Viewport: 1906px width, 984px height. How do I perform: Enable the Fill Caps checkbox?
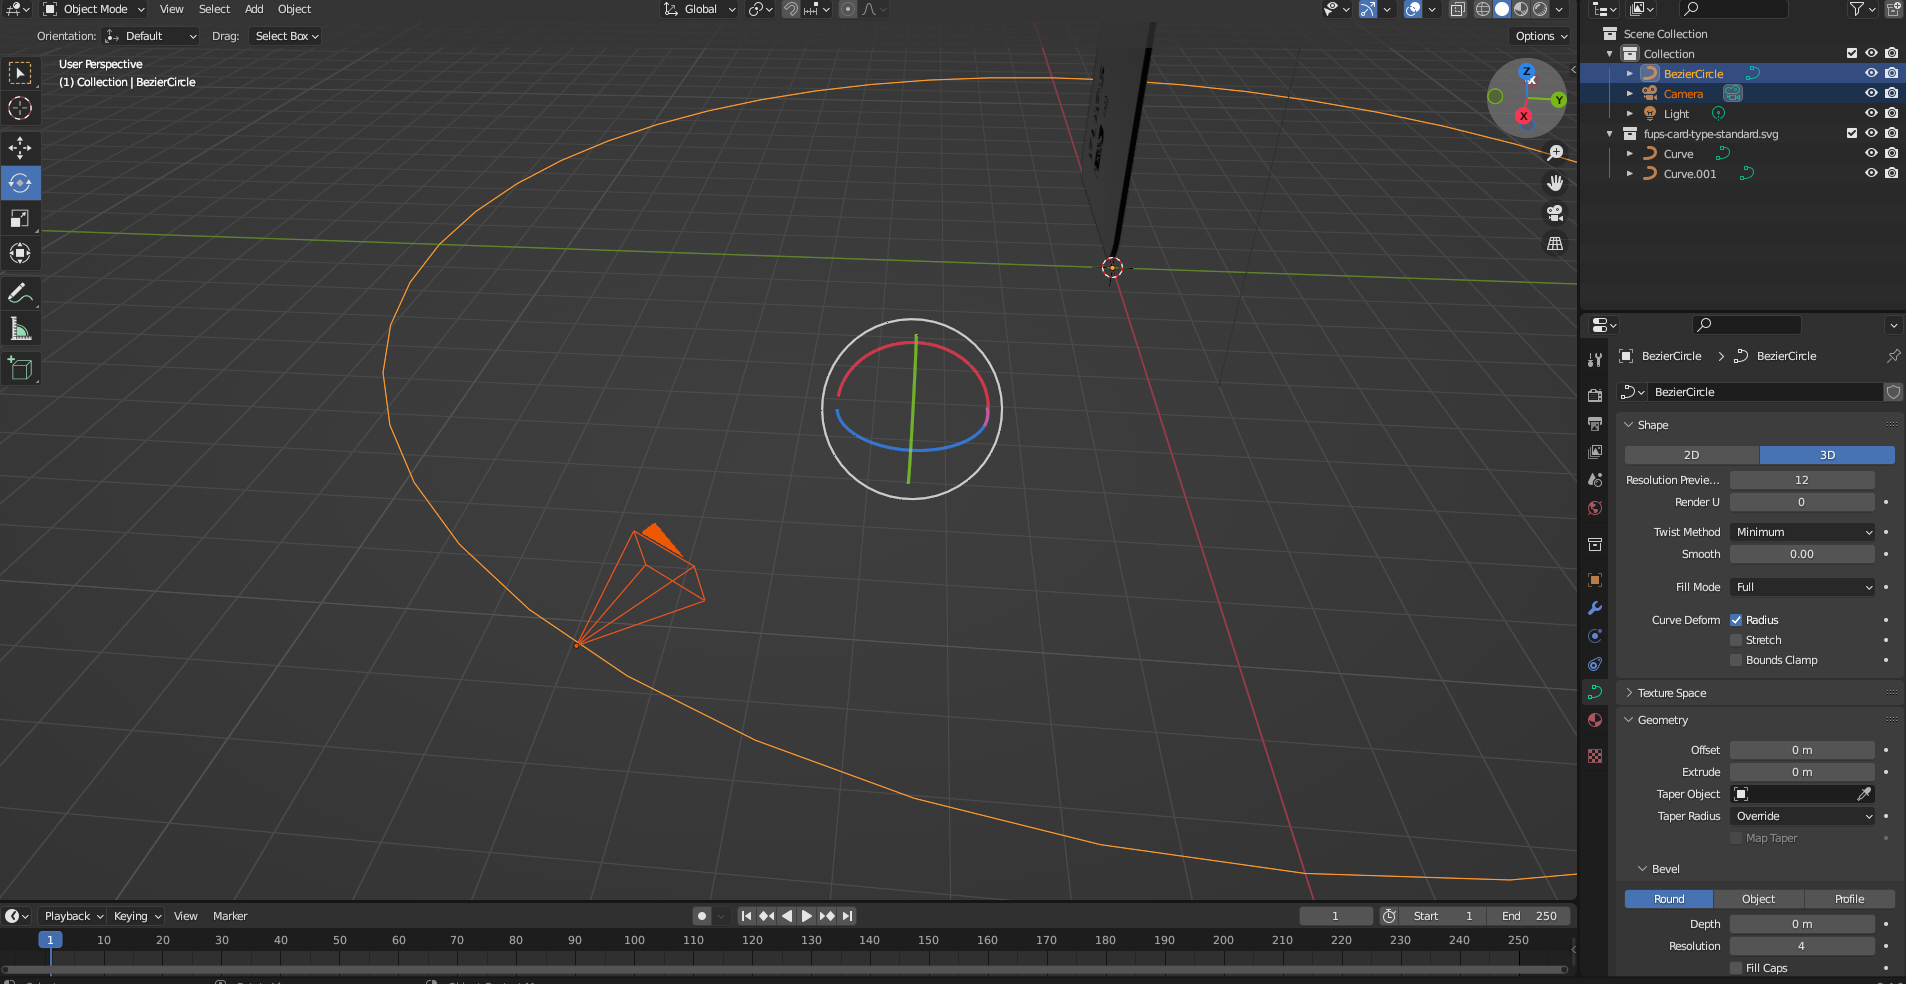(x=1736, y=968)
